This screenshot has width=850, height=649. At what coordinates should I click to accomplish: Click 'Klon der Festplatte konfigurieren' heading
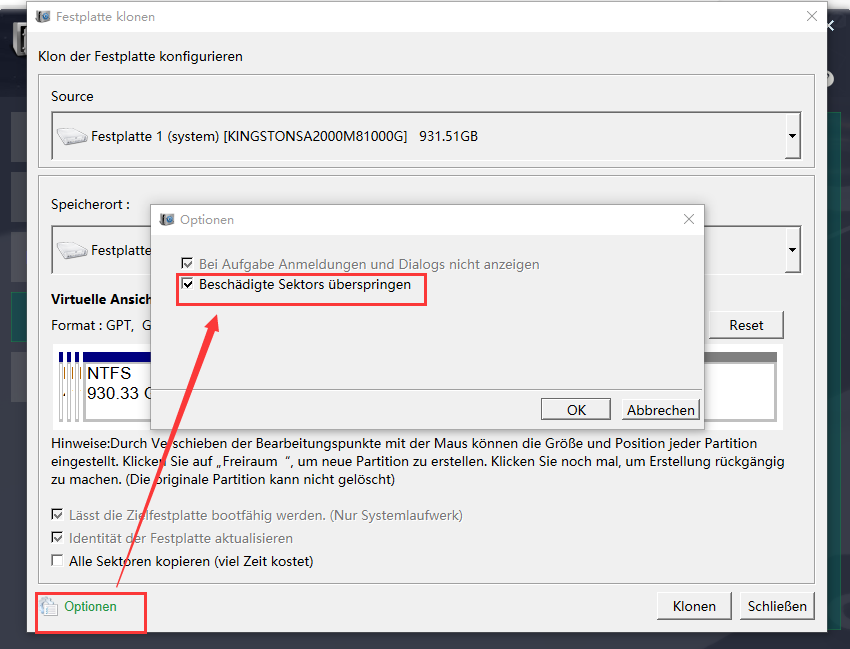pos(140,56)
